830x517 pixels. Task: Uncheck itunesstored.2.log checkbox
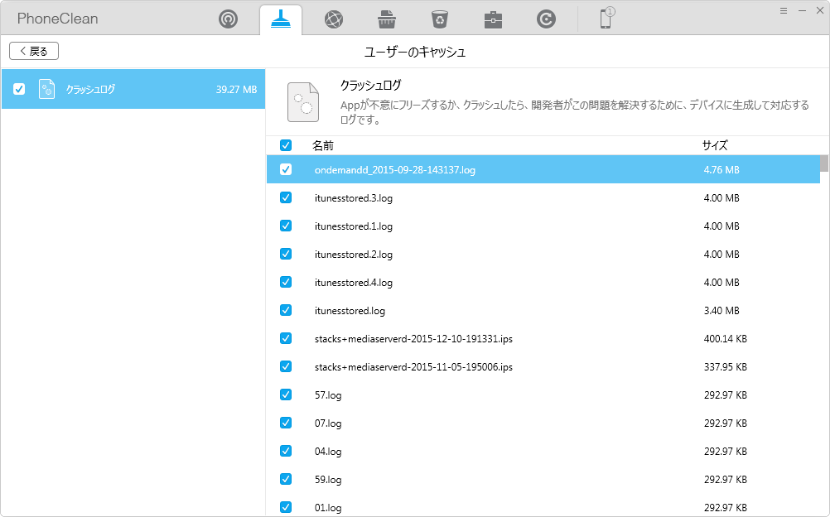tap(286, 253)
